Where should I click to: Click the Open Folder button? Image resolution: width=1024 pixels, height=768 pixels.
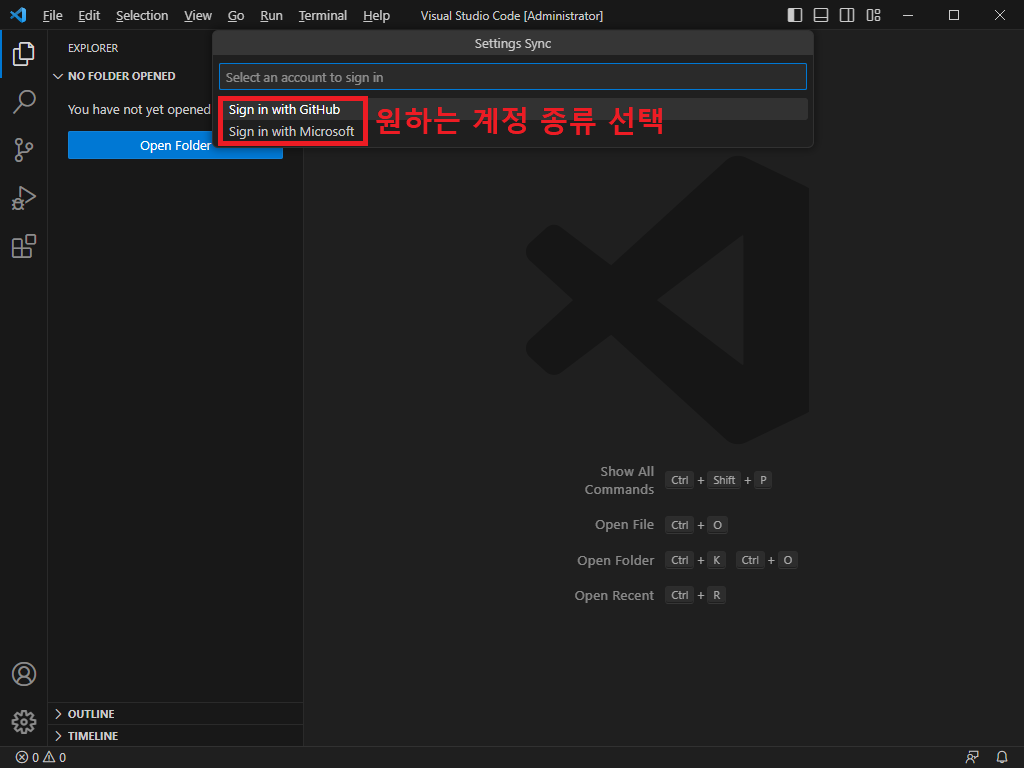coord(175,146)
